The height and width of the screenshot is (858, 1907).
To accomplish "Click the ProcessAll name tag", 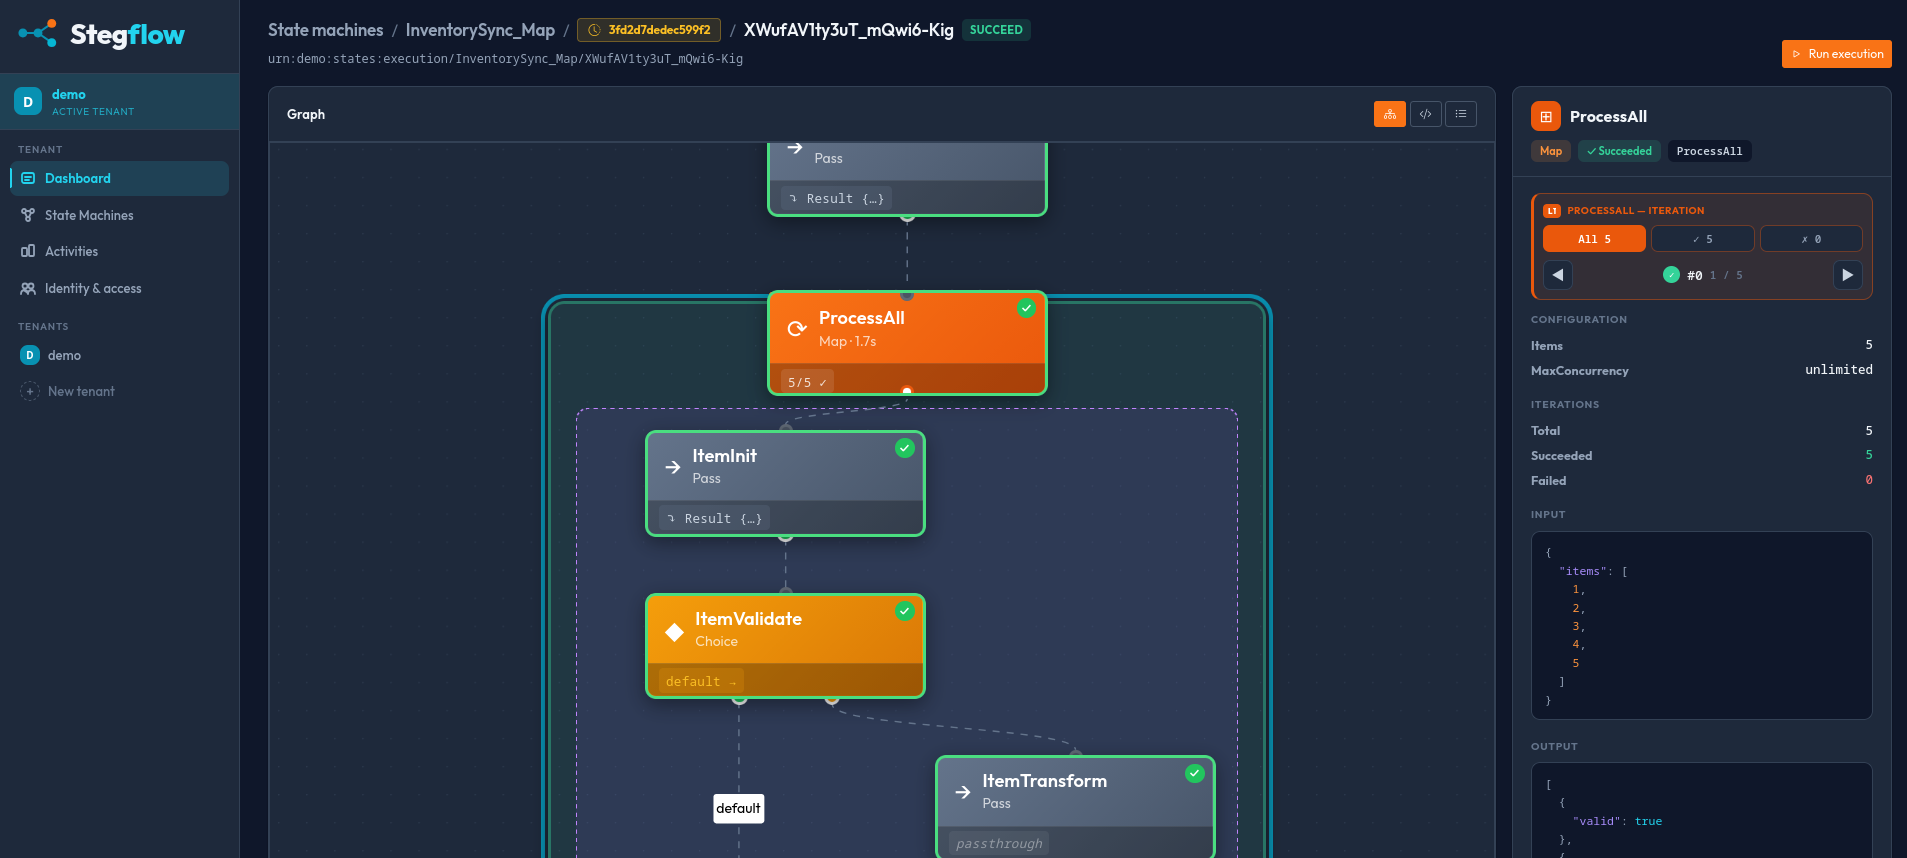I will click(x=1709, y=151).
